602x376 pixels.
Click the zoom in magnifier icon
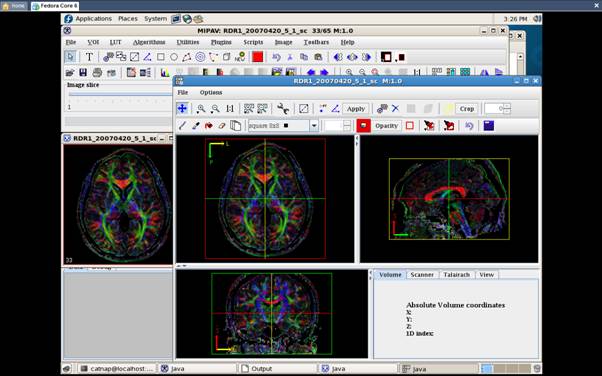pyautogui.click(x=200, y=109)
